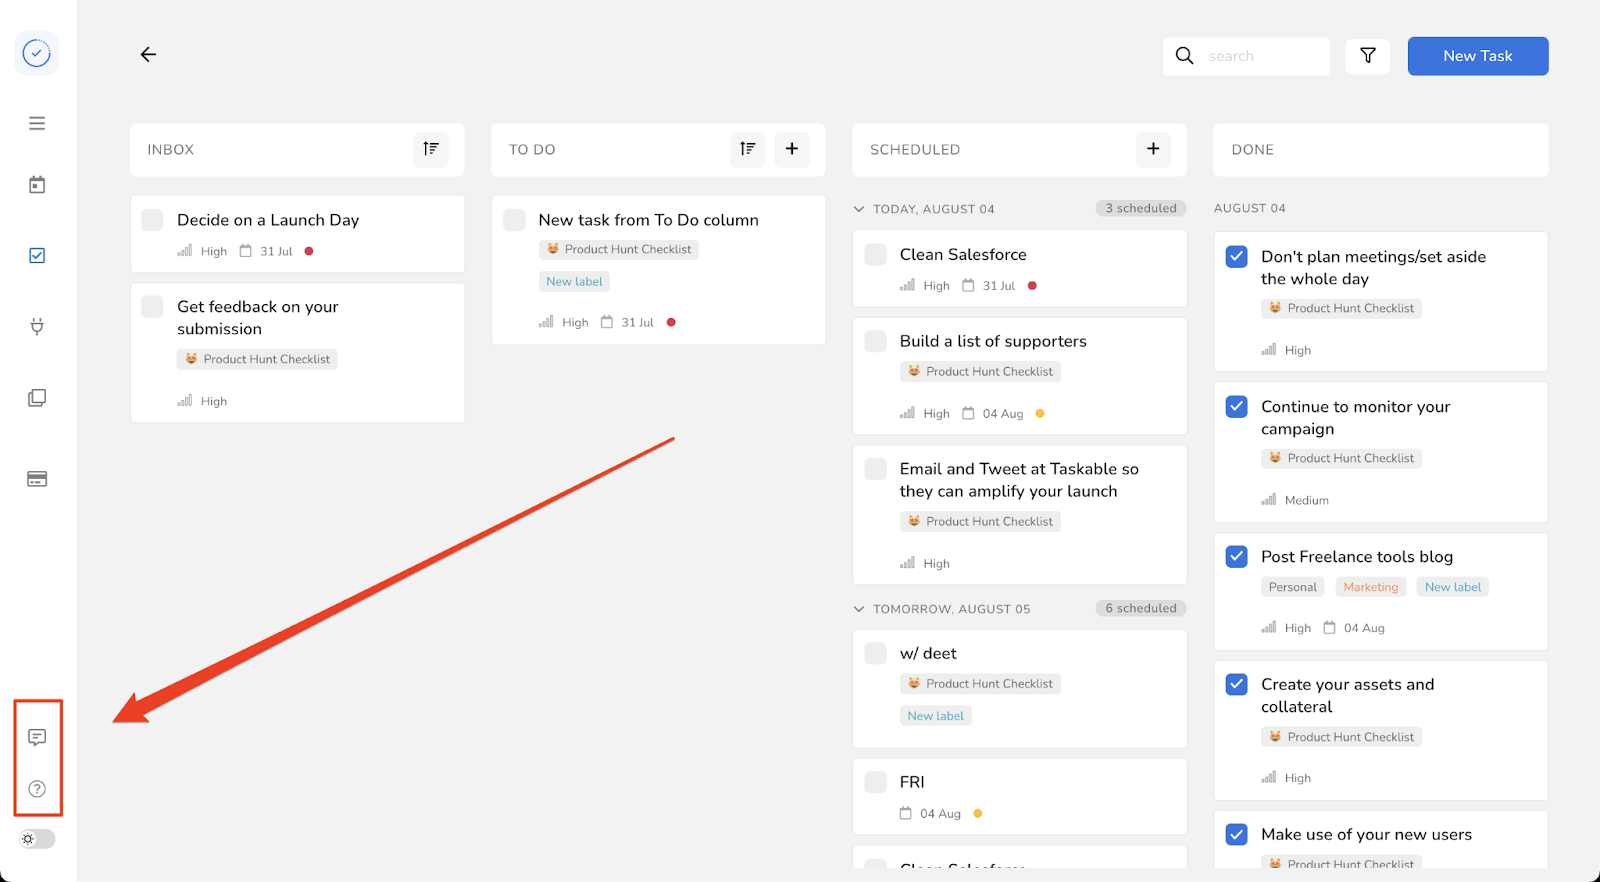This screenshot has width=1600, height=882.
Task: Click 'New label' tag on To Do task
Action: [574, 282]
